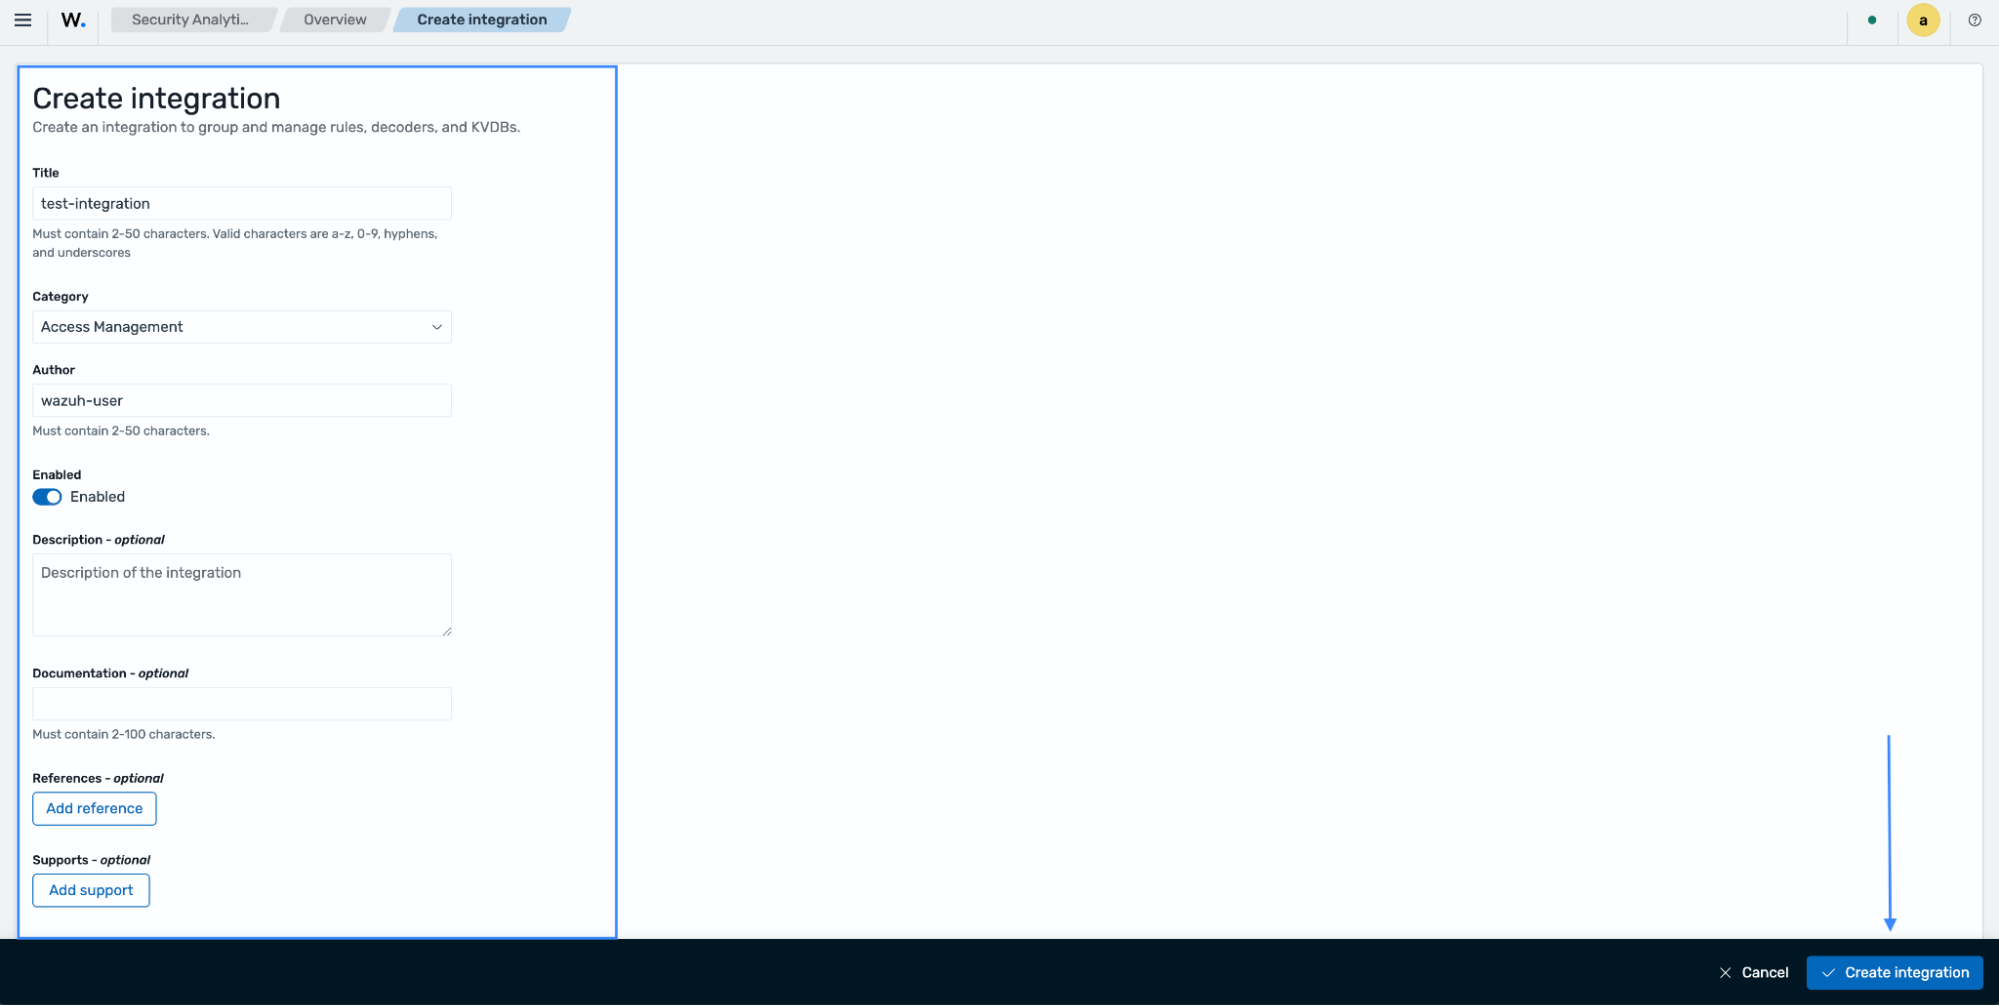Click the Create integration button
This screenshot has height=1006, width=1999.
(x=1894, y=973)
